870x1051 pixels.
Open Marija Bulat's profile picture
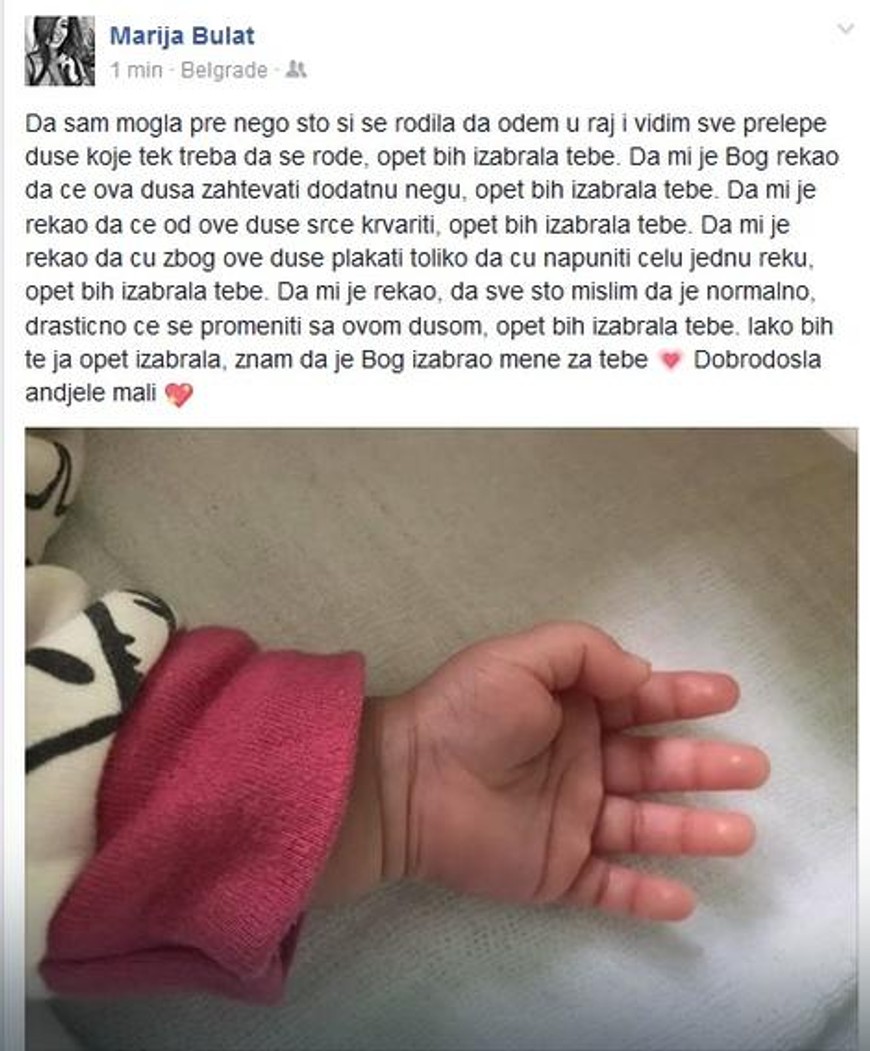coord(60,51)
